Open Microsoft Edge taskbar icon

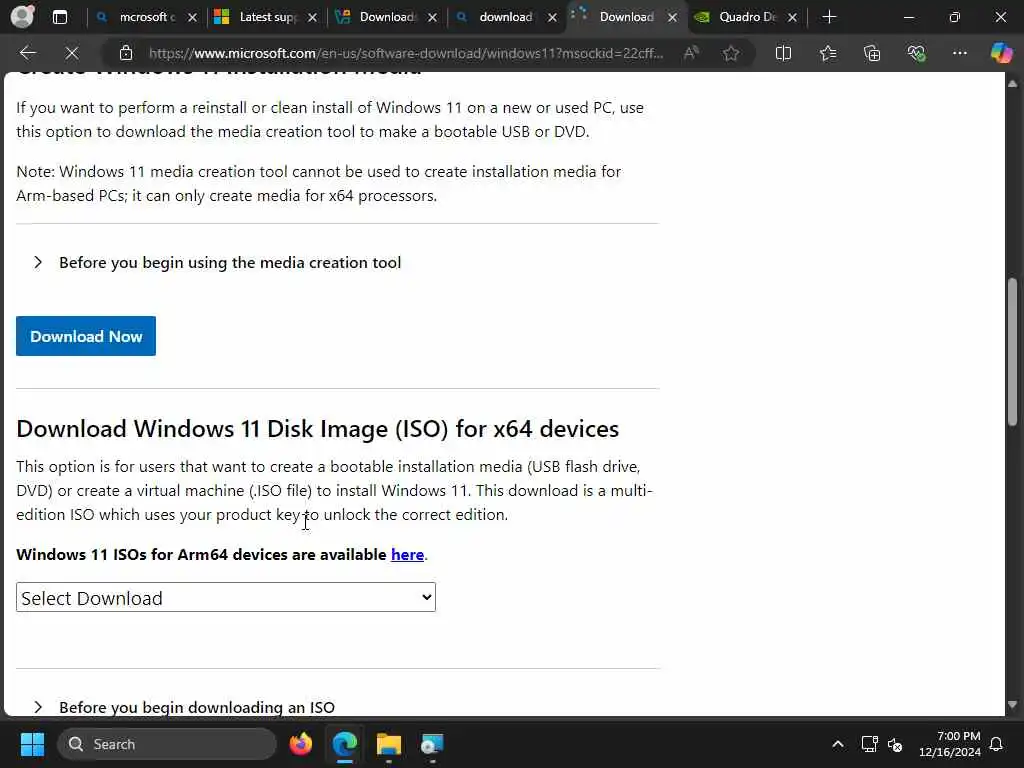tap(345, 744)
